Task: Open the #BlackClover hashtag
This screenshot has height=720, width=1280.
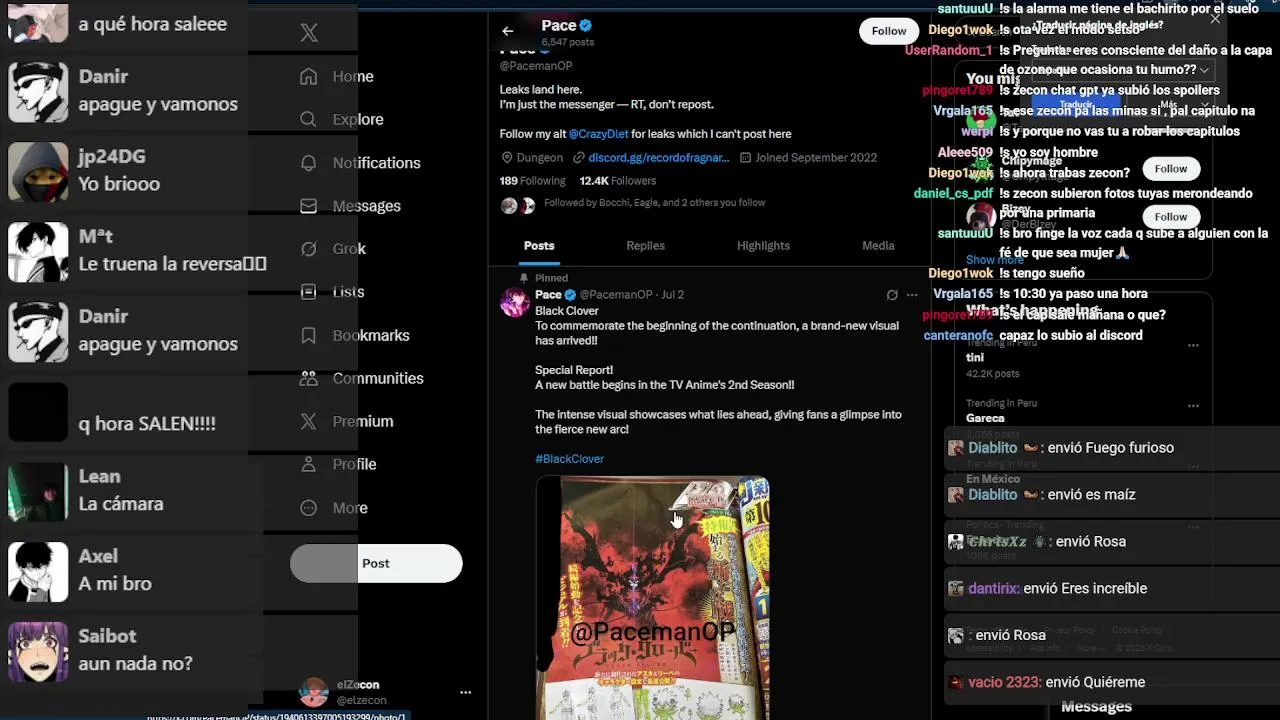Action: point(569,459)
